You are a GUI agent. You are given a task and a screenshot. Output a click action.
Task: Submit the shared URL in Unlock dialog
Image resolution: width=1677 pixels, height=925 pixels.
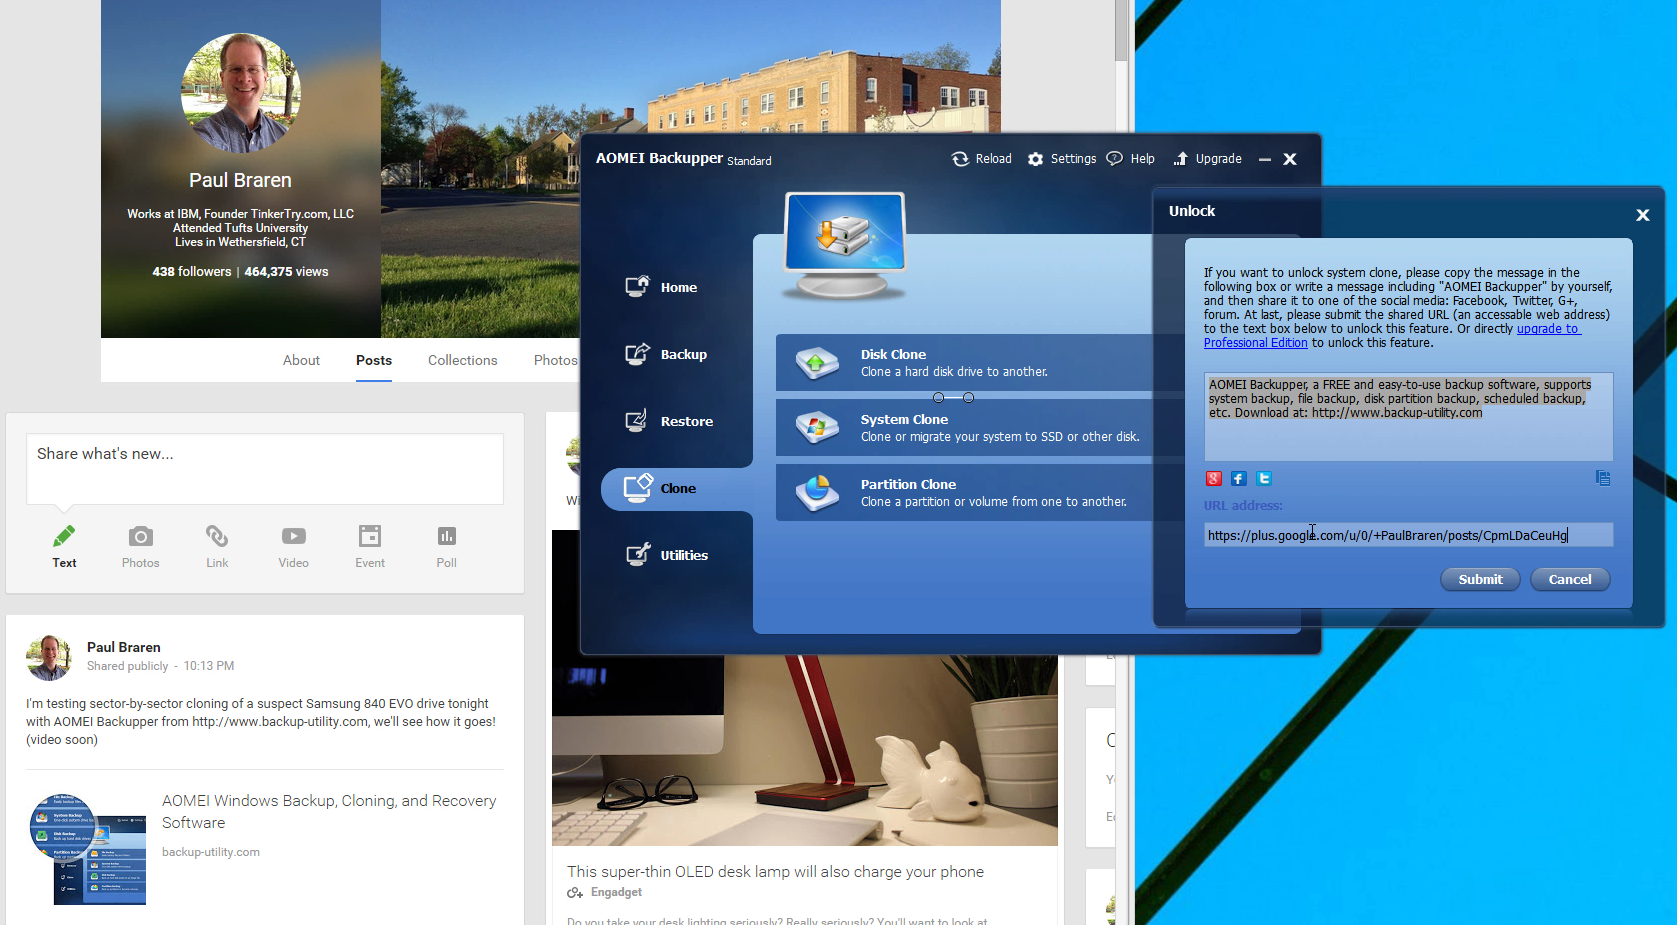[x=1480, y=579]
